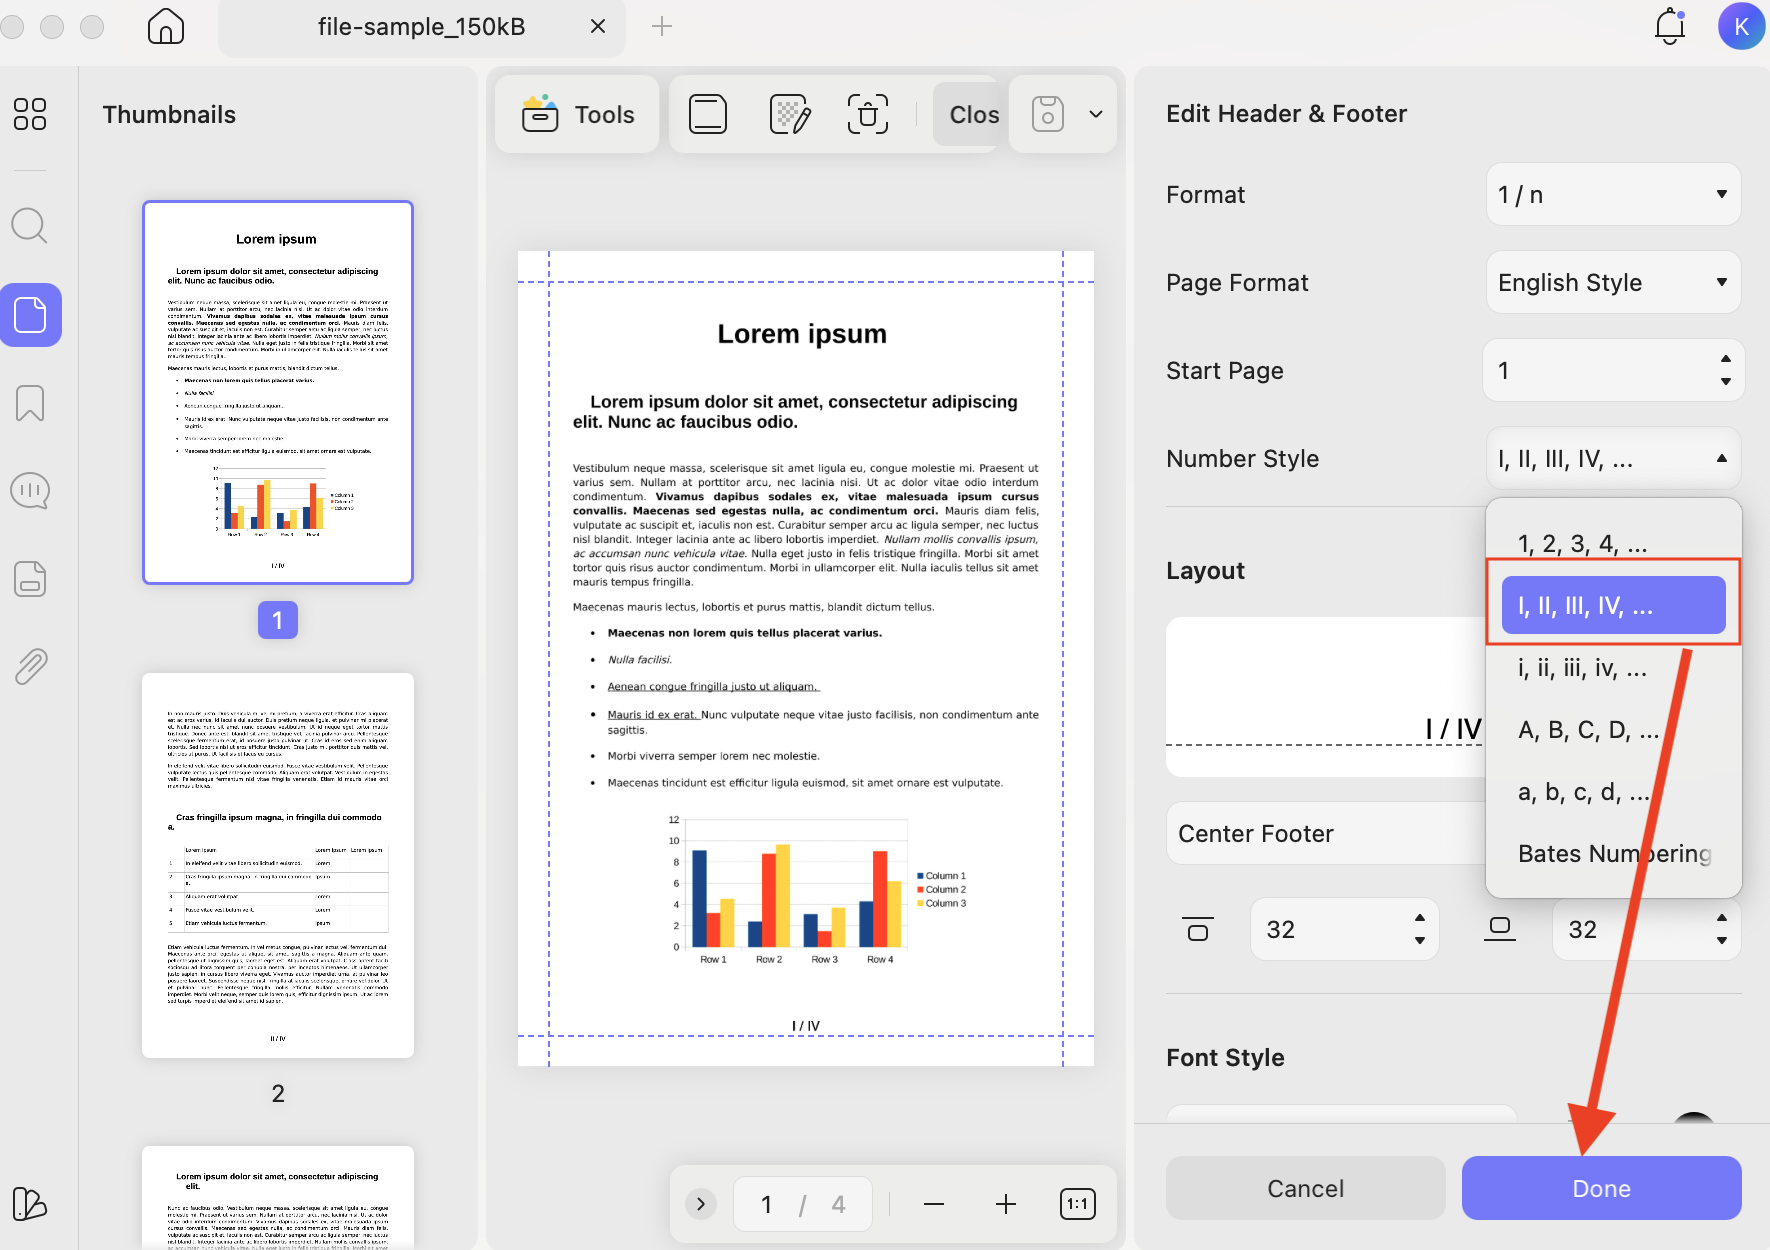
Task: Click the Done button
Action: click(x=1602, y=1188)
